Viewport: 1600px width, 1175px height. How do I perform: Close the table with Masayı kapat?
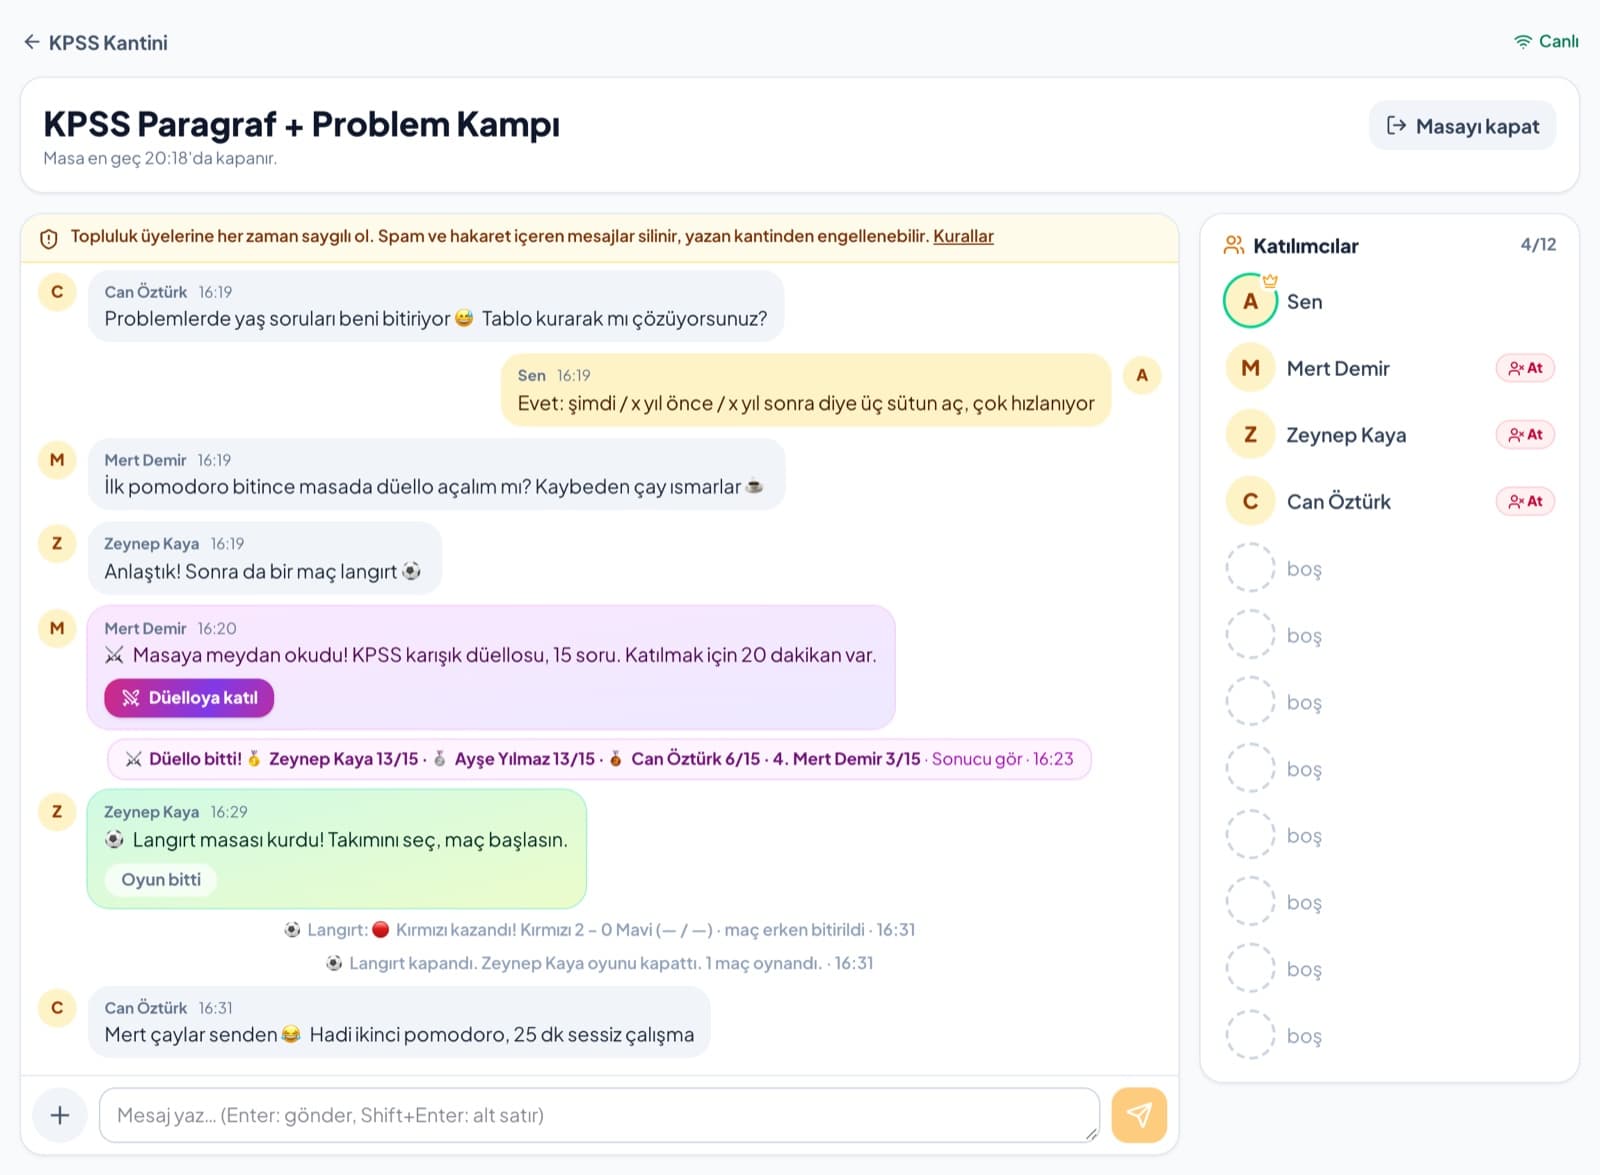(1462, 126)
